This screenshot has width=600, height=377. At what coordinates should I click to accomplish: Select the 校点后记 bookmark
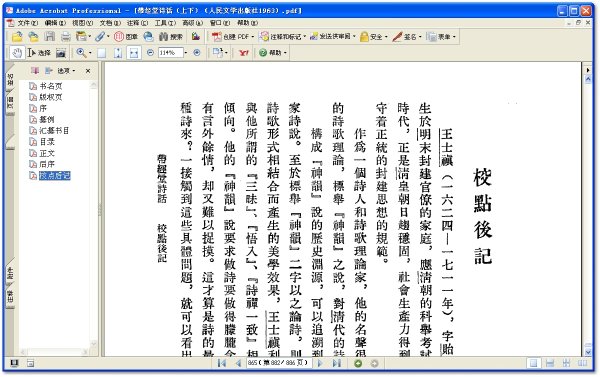55,175
